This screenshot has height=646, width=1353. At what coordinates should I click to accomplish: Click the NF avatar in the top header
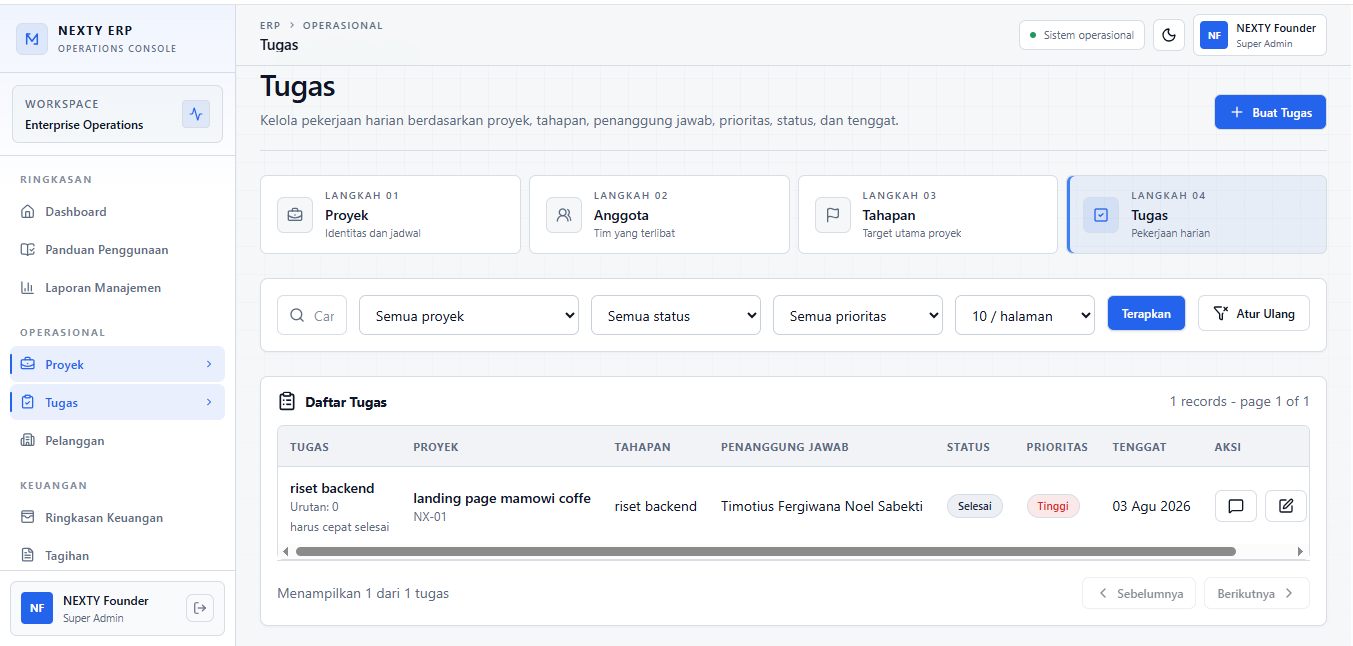click(x=1214, y=35)
